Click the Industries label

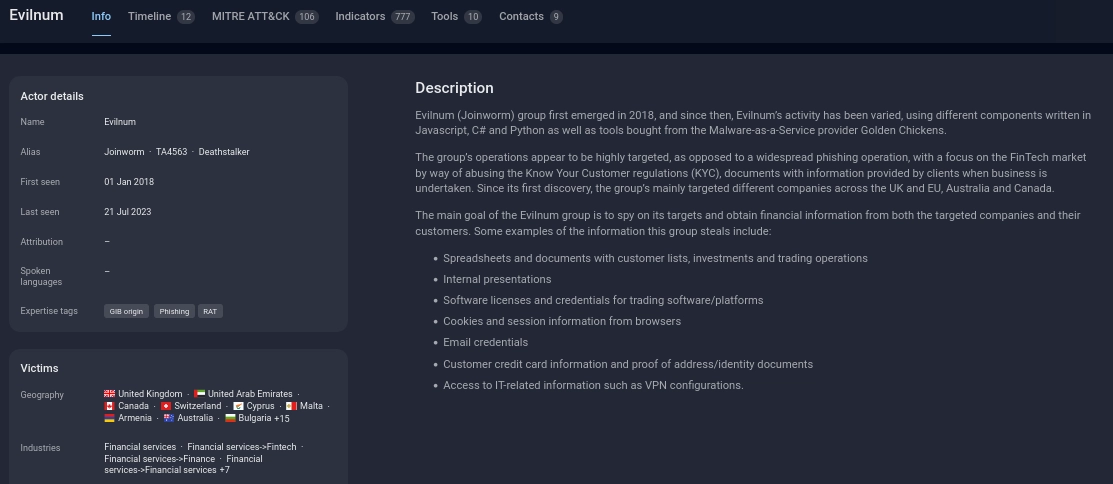coord(40,448)
